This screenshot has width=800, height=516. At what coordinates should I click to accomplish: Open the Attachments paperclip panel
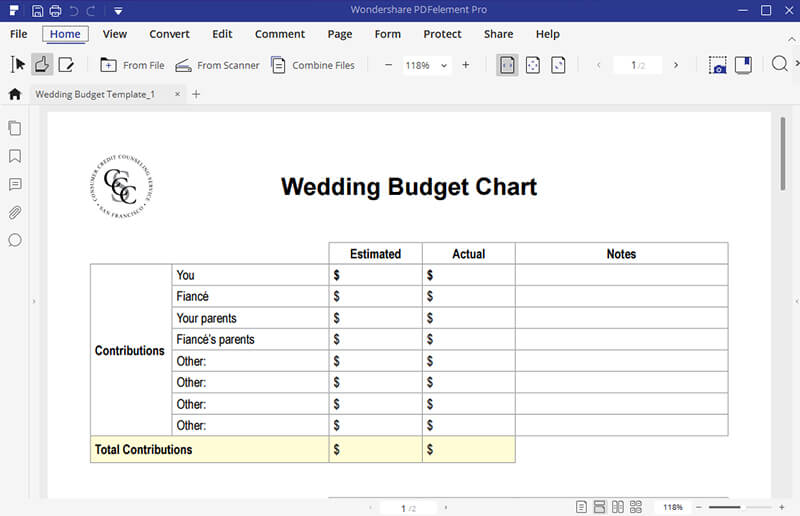tap(15, 212)
